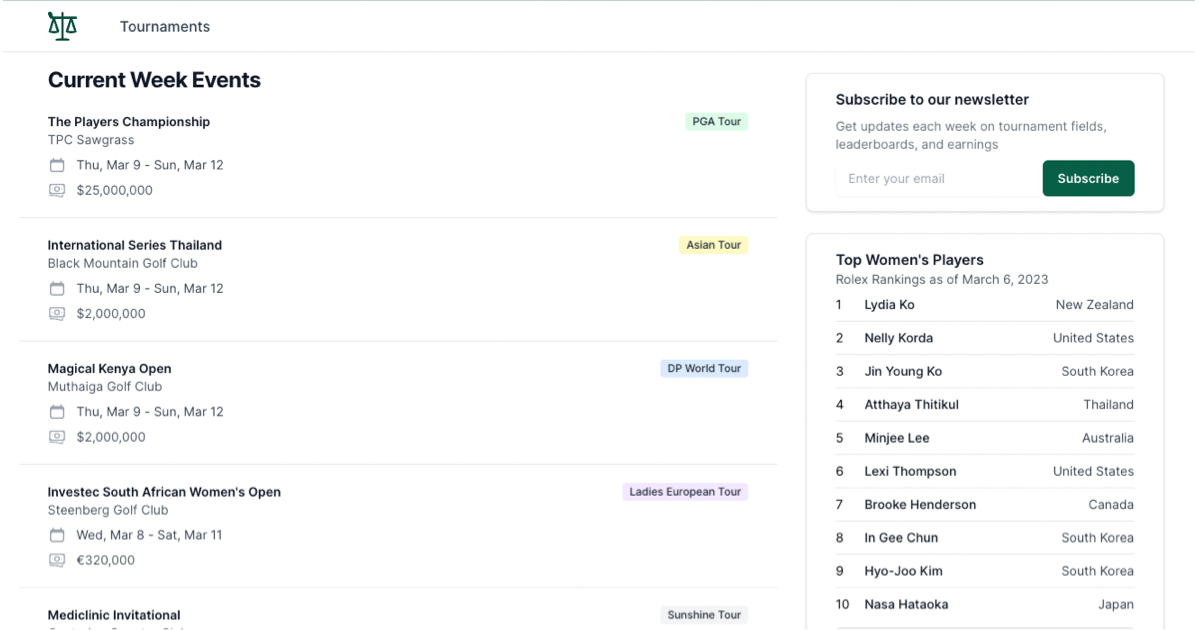Click the scales logo icon in header
Screen dimensions: 1199x630
pos(62,26)
